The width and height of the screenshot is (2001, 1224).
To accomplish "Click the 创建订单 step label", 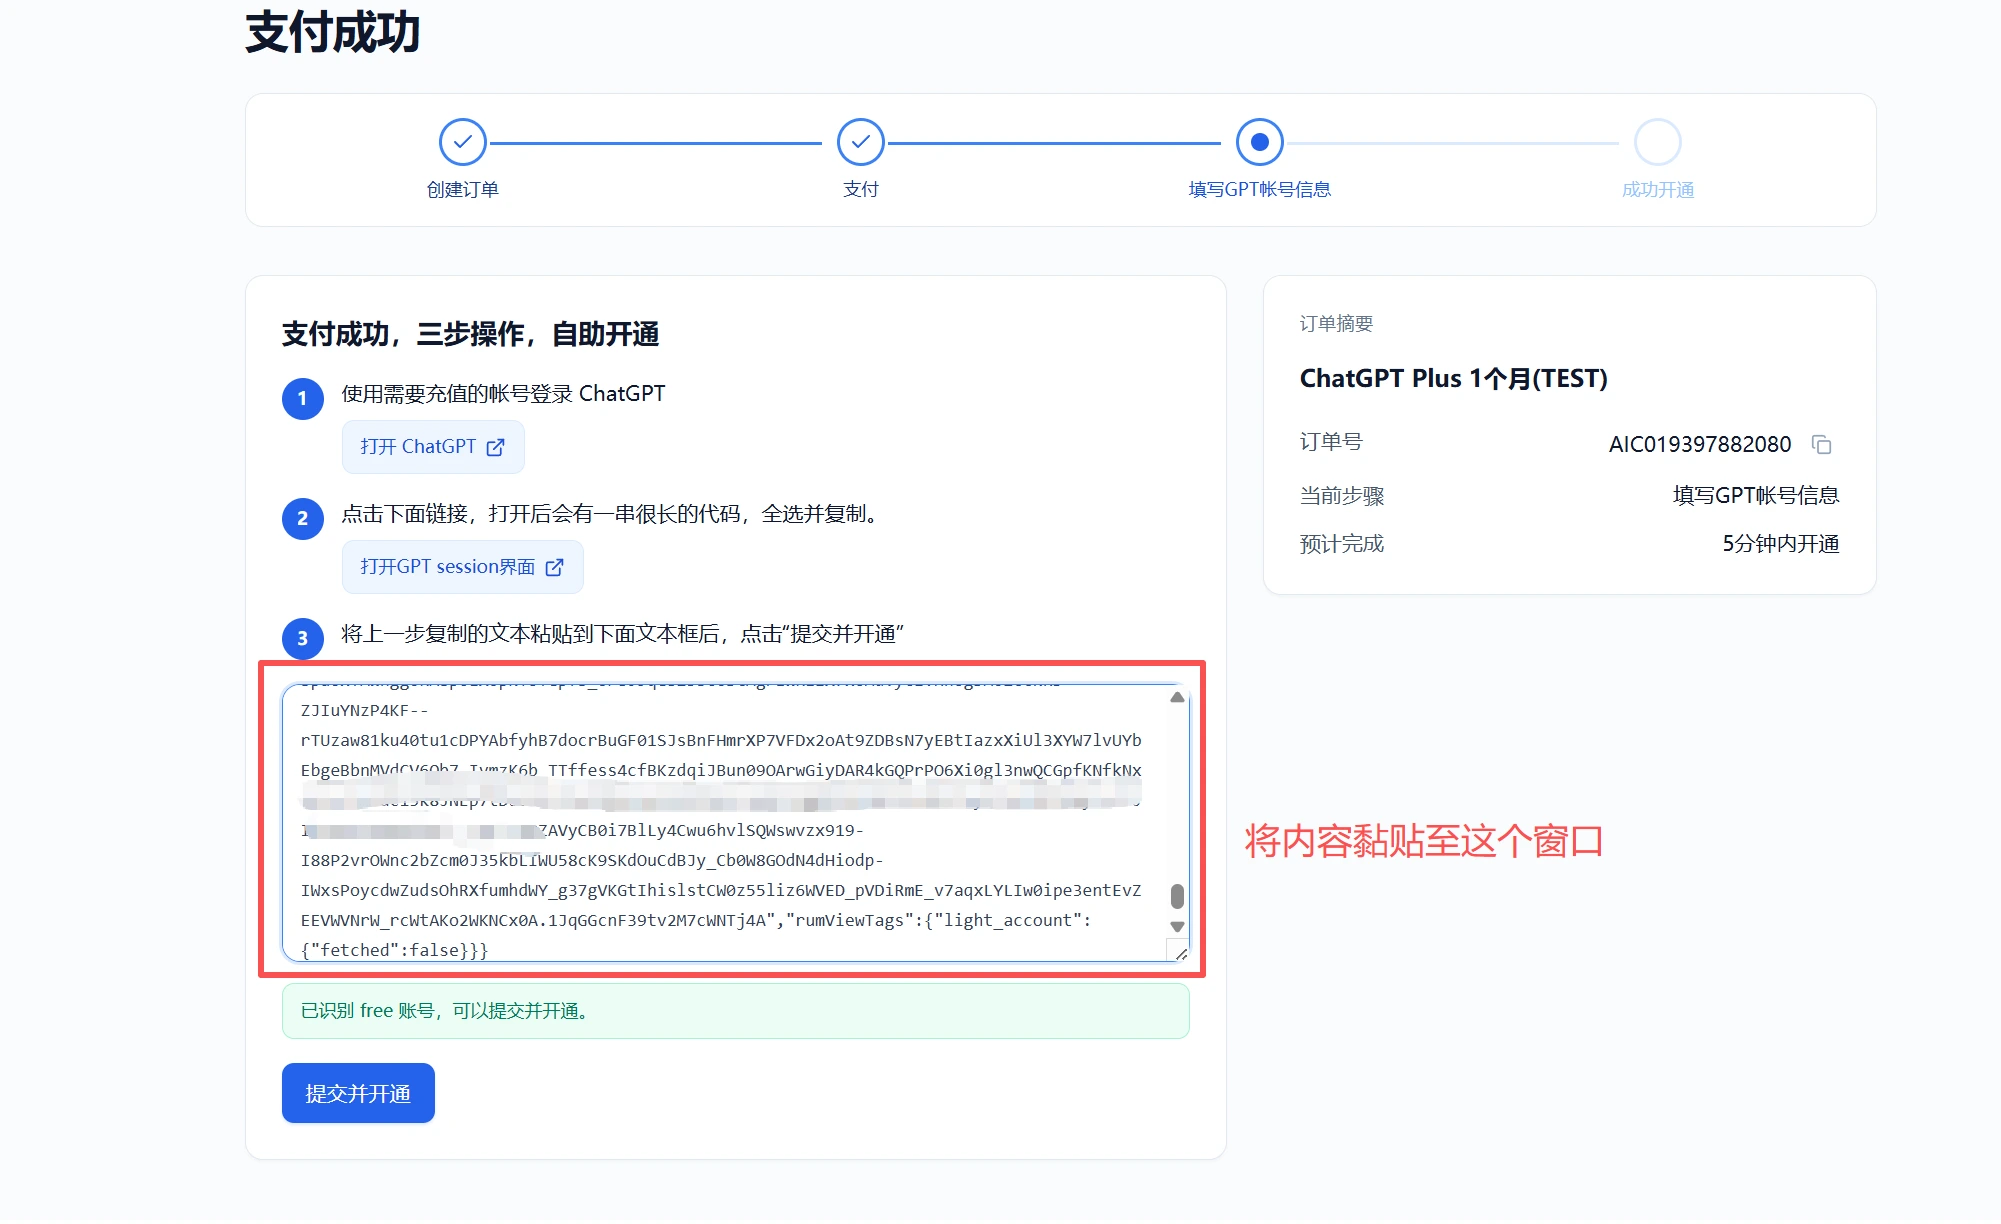I will [x=462, y=190].
